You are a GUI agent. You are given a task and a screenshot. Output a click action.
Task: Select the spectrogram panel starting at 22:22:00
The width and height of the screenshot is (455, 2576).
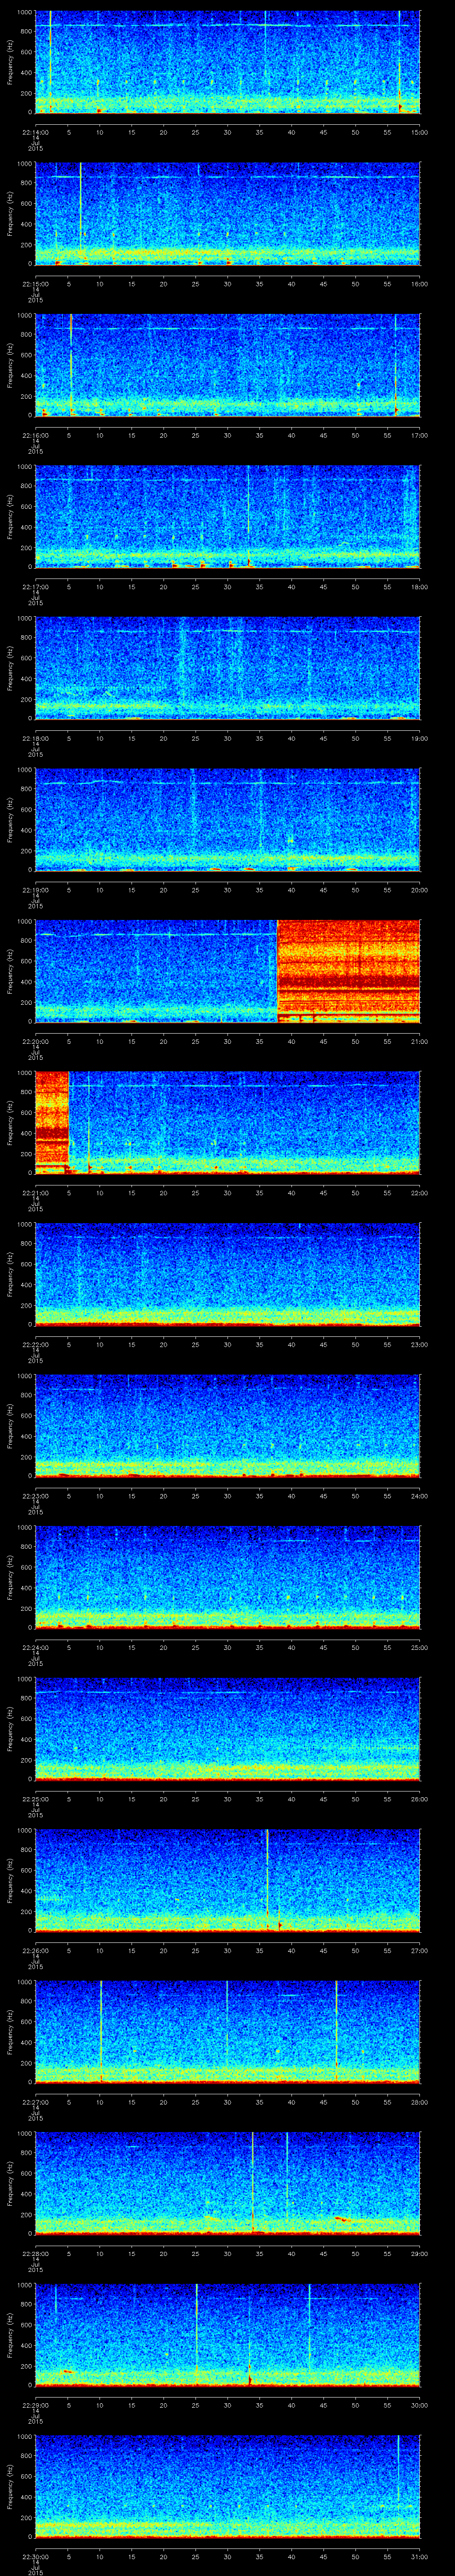click(227, 1273)
